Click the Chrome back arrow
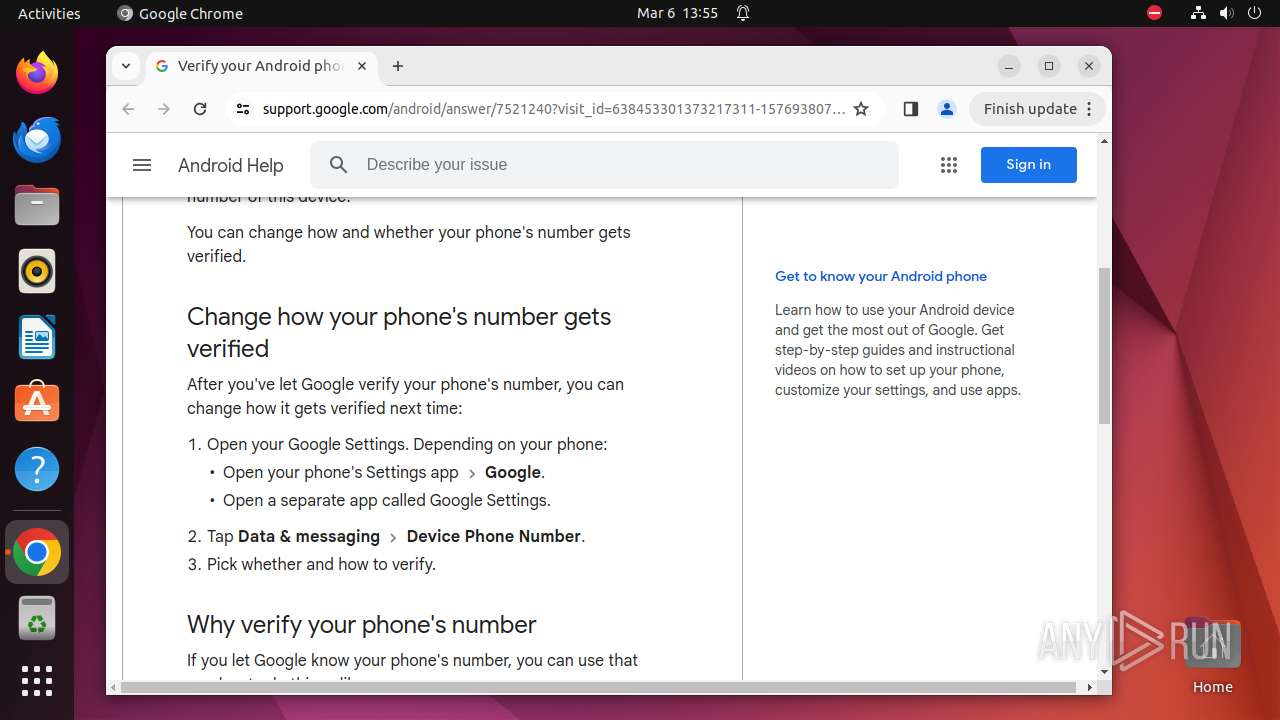The image size is (1280, 720). (128, 109)
